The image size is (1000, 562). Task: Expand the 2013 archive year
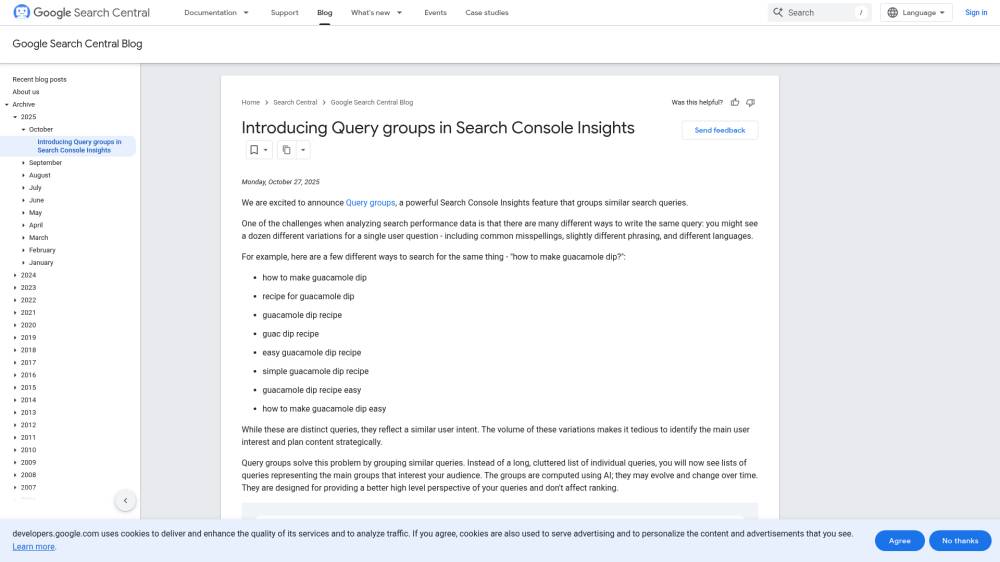click(x=15, y=413)
